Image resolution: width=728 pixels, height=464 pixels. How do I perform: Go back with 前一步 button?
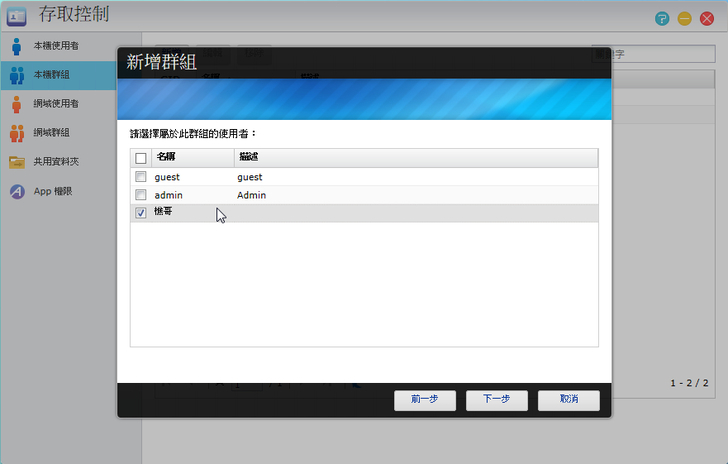click(425, 400)
